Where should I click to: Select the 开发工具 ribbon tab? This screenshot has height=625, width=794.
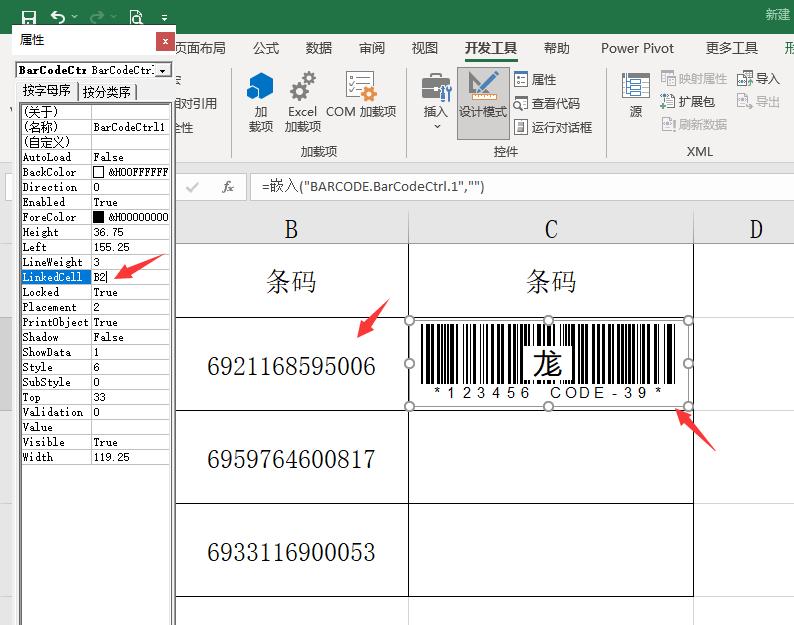[x=491, y=48]
